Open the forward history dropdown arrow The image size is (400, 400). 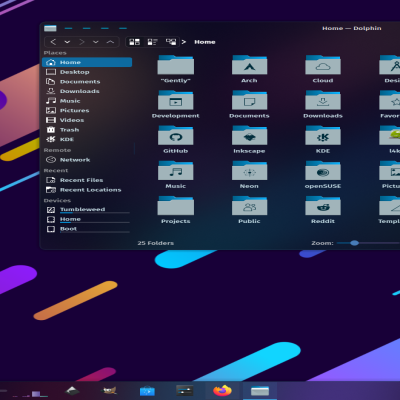(x=96, y=42)
